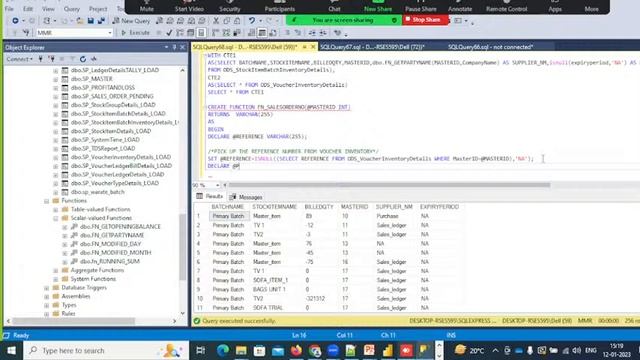Click the Results to Grid icon
This screenshot has height=360, width=640.
(262, 33)
